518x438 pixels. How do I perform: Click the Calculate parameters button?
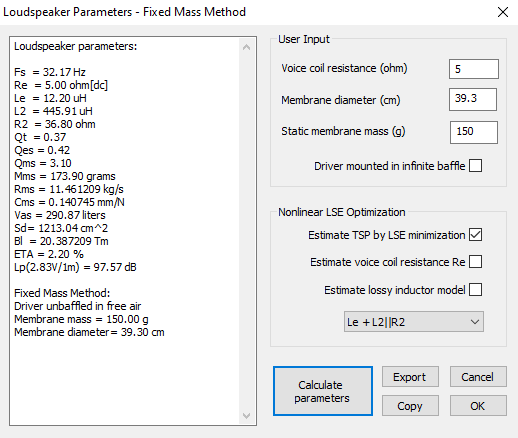click(x=323, y=391)
